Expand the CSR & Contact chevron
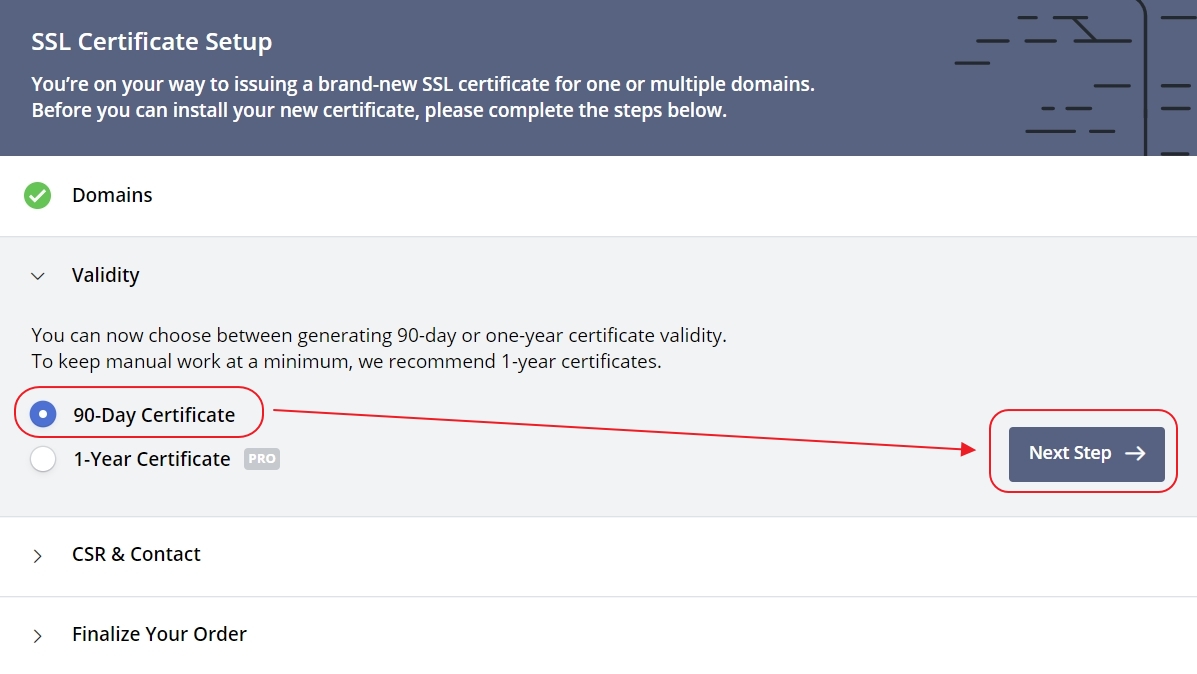1197x674 pixels. [x=37, y=556]
